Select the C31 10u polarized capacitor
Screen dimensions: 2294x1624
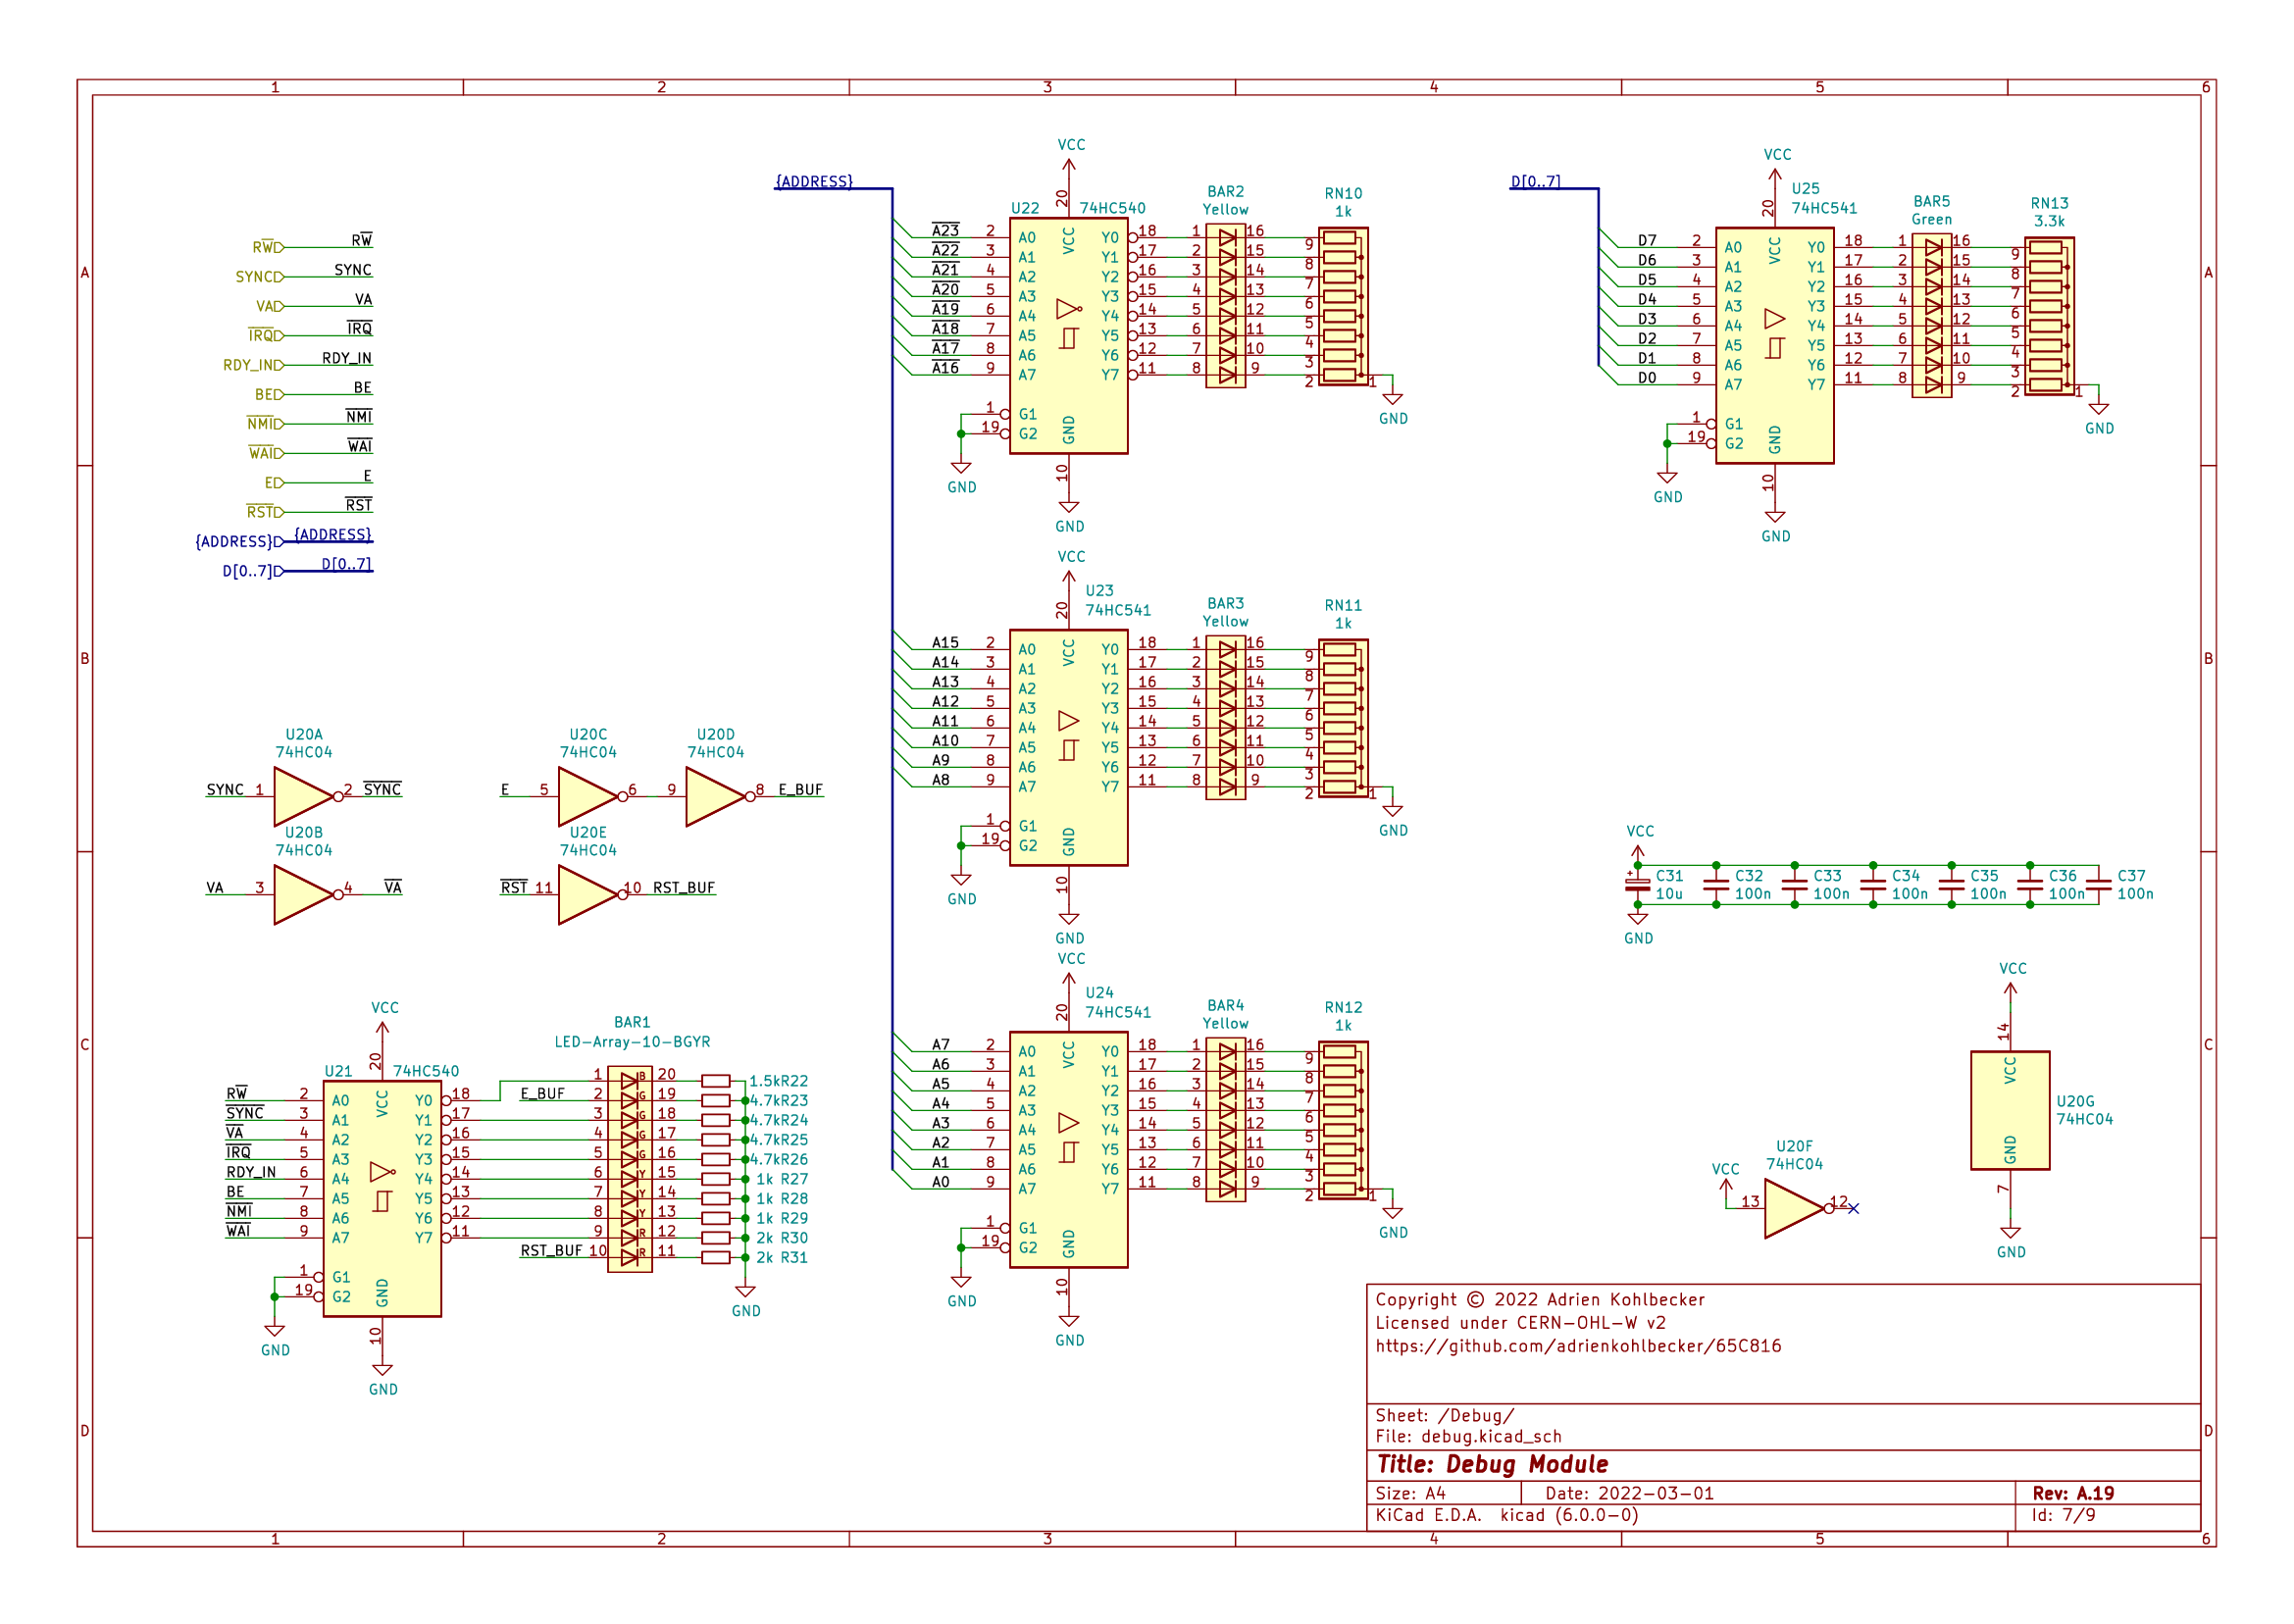[1637, 884]
